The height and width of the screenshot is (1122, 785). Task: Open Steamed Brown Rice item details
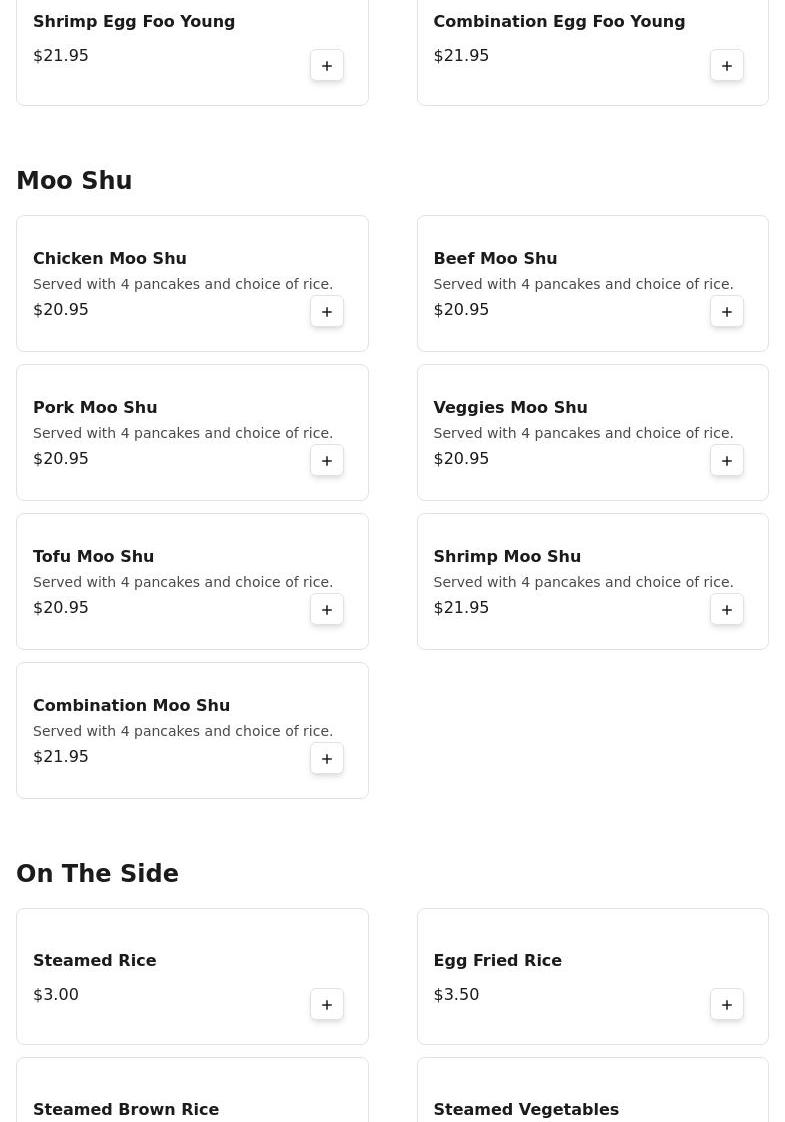click(x=126, y=1109)
